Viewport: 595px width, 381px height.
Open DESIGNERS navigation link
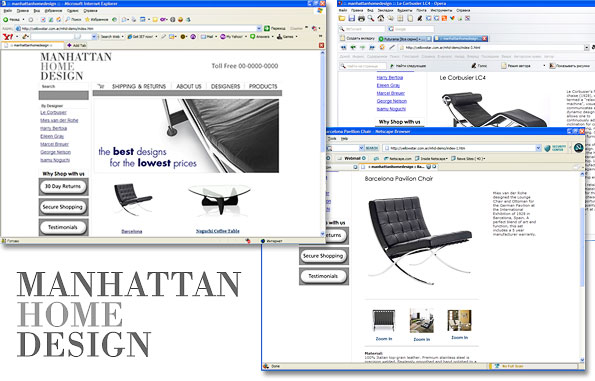pos(225,87)
